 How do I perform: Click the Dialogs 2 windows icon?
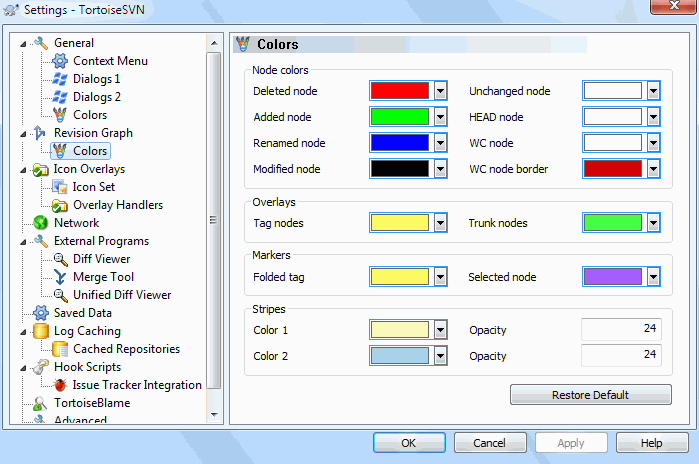pos(60,97)
